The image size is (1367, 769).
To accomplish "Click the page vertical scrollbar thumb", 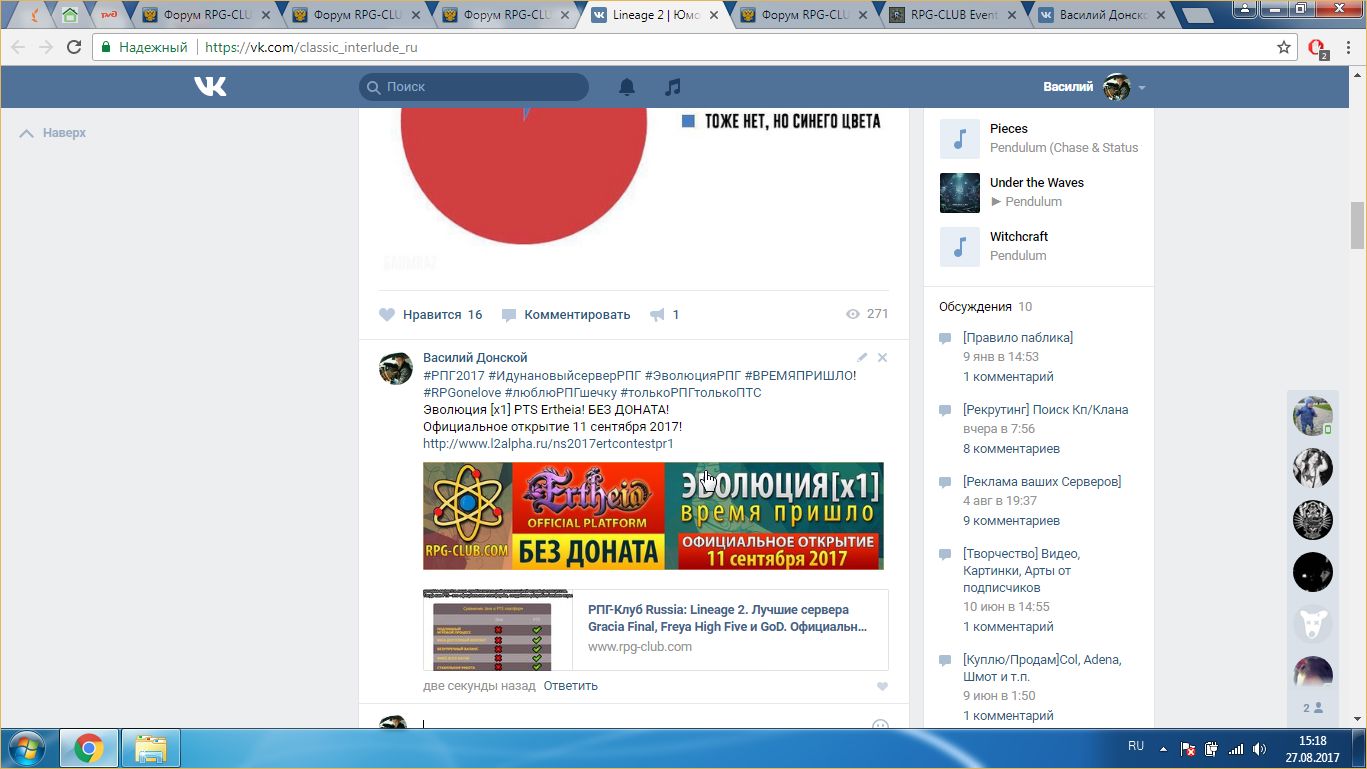I will tap(1357, 225).
